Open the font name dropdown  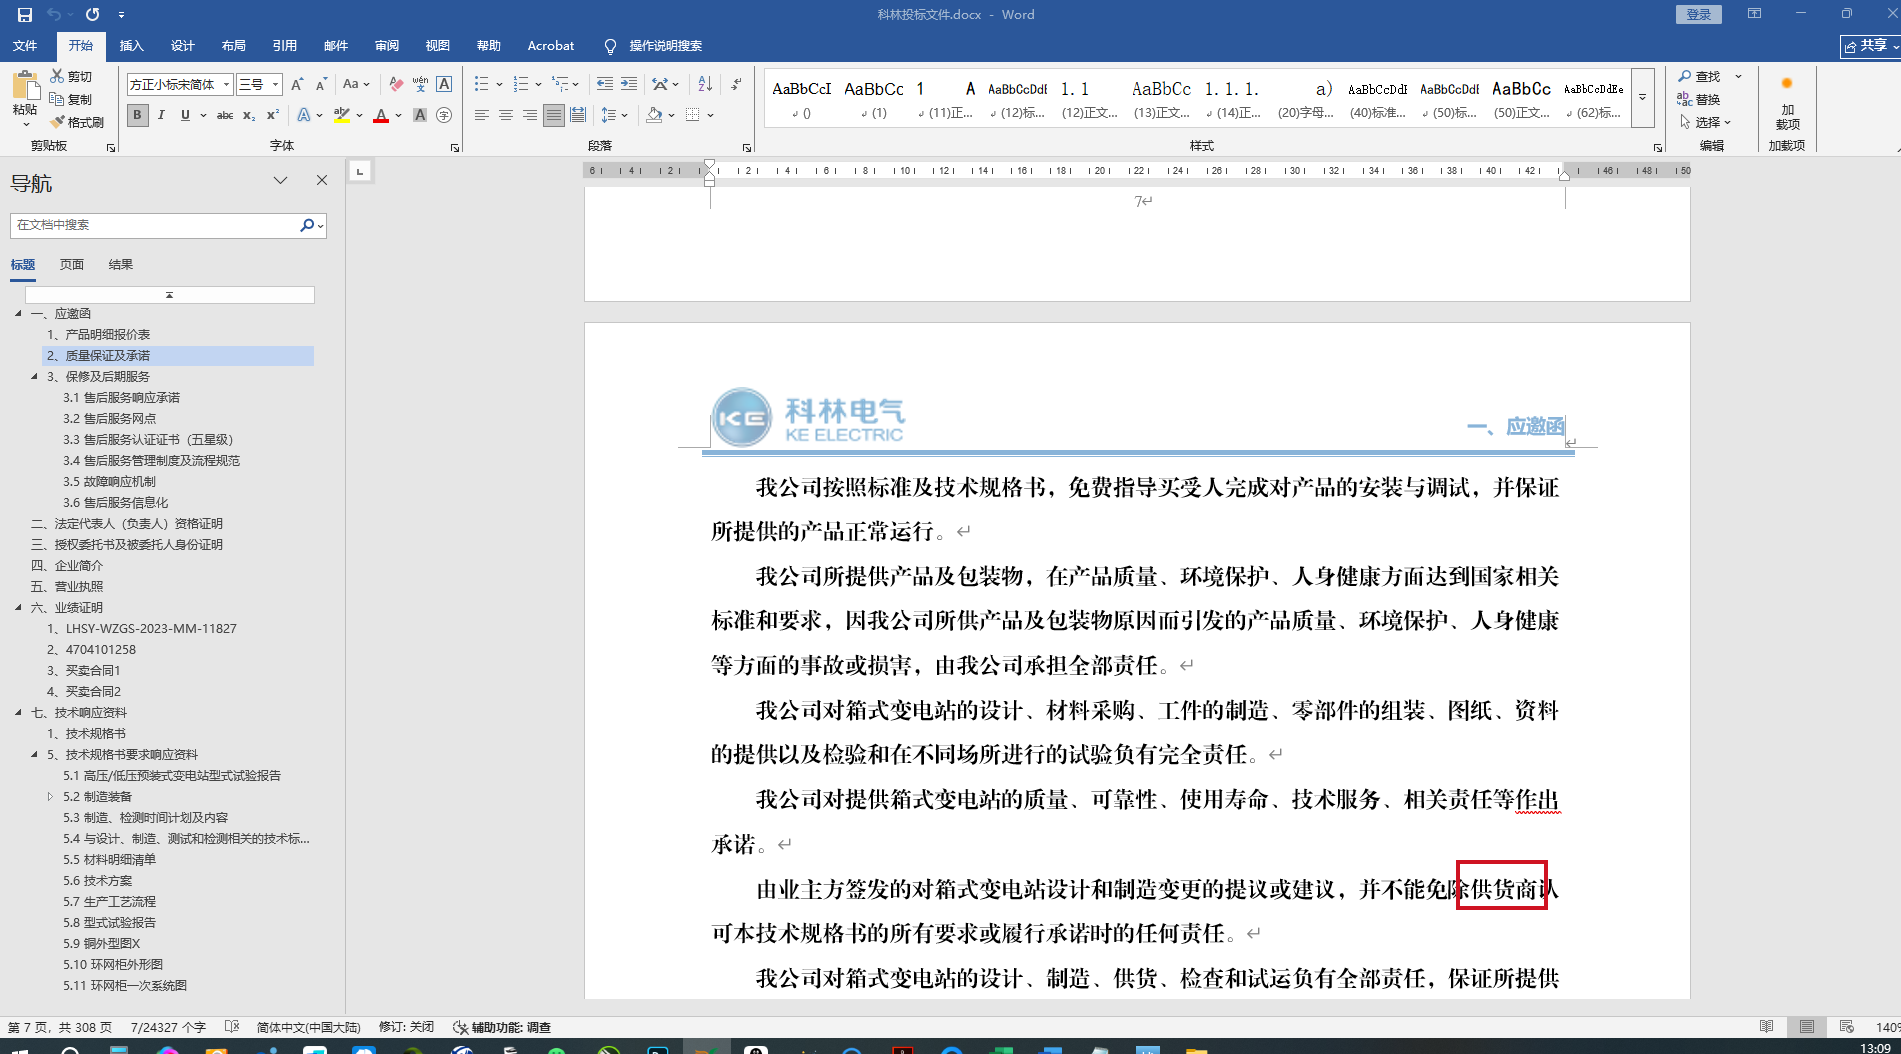pyautogui.click(x=227, y=85)
